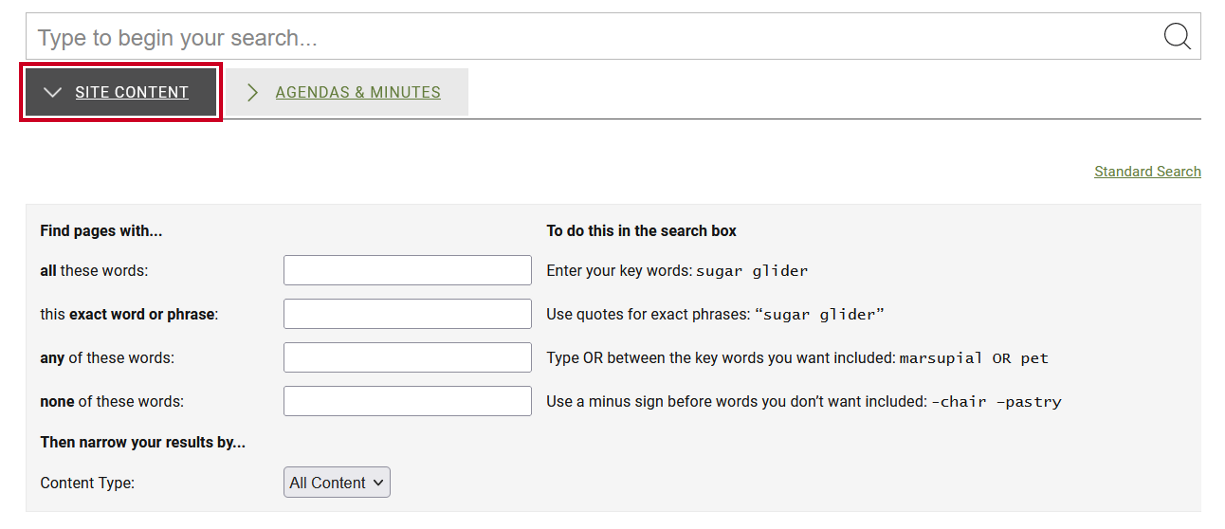Click the magnifying glass search icon

pyautogui.click(x=1177, y=37)
